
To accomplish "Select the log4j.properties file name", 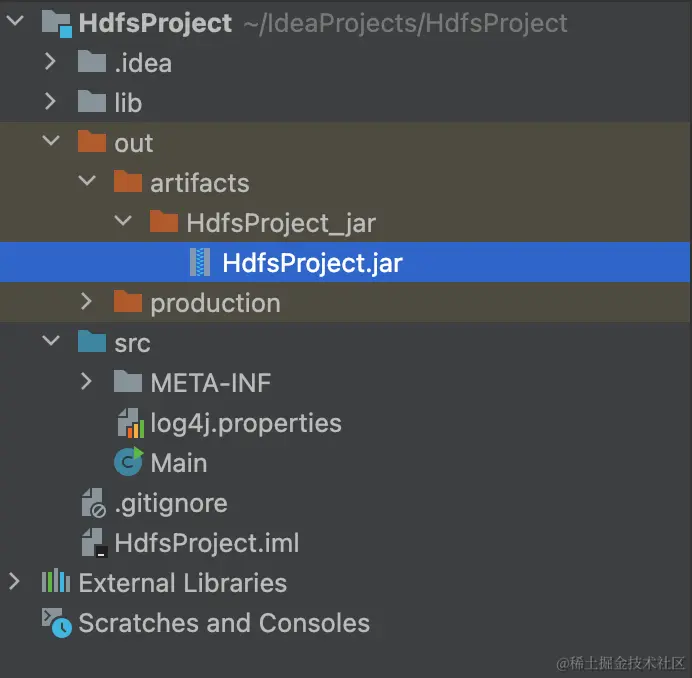I will click(x=246, y=423).
